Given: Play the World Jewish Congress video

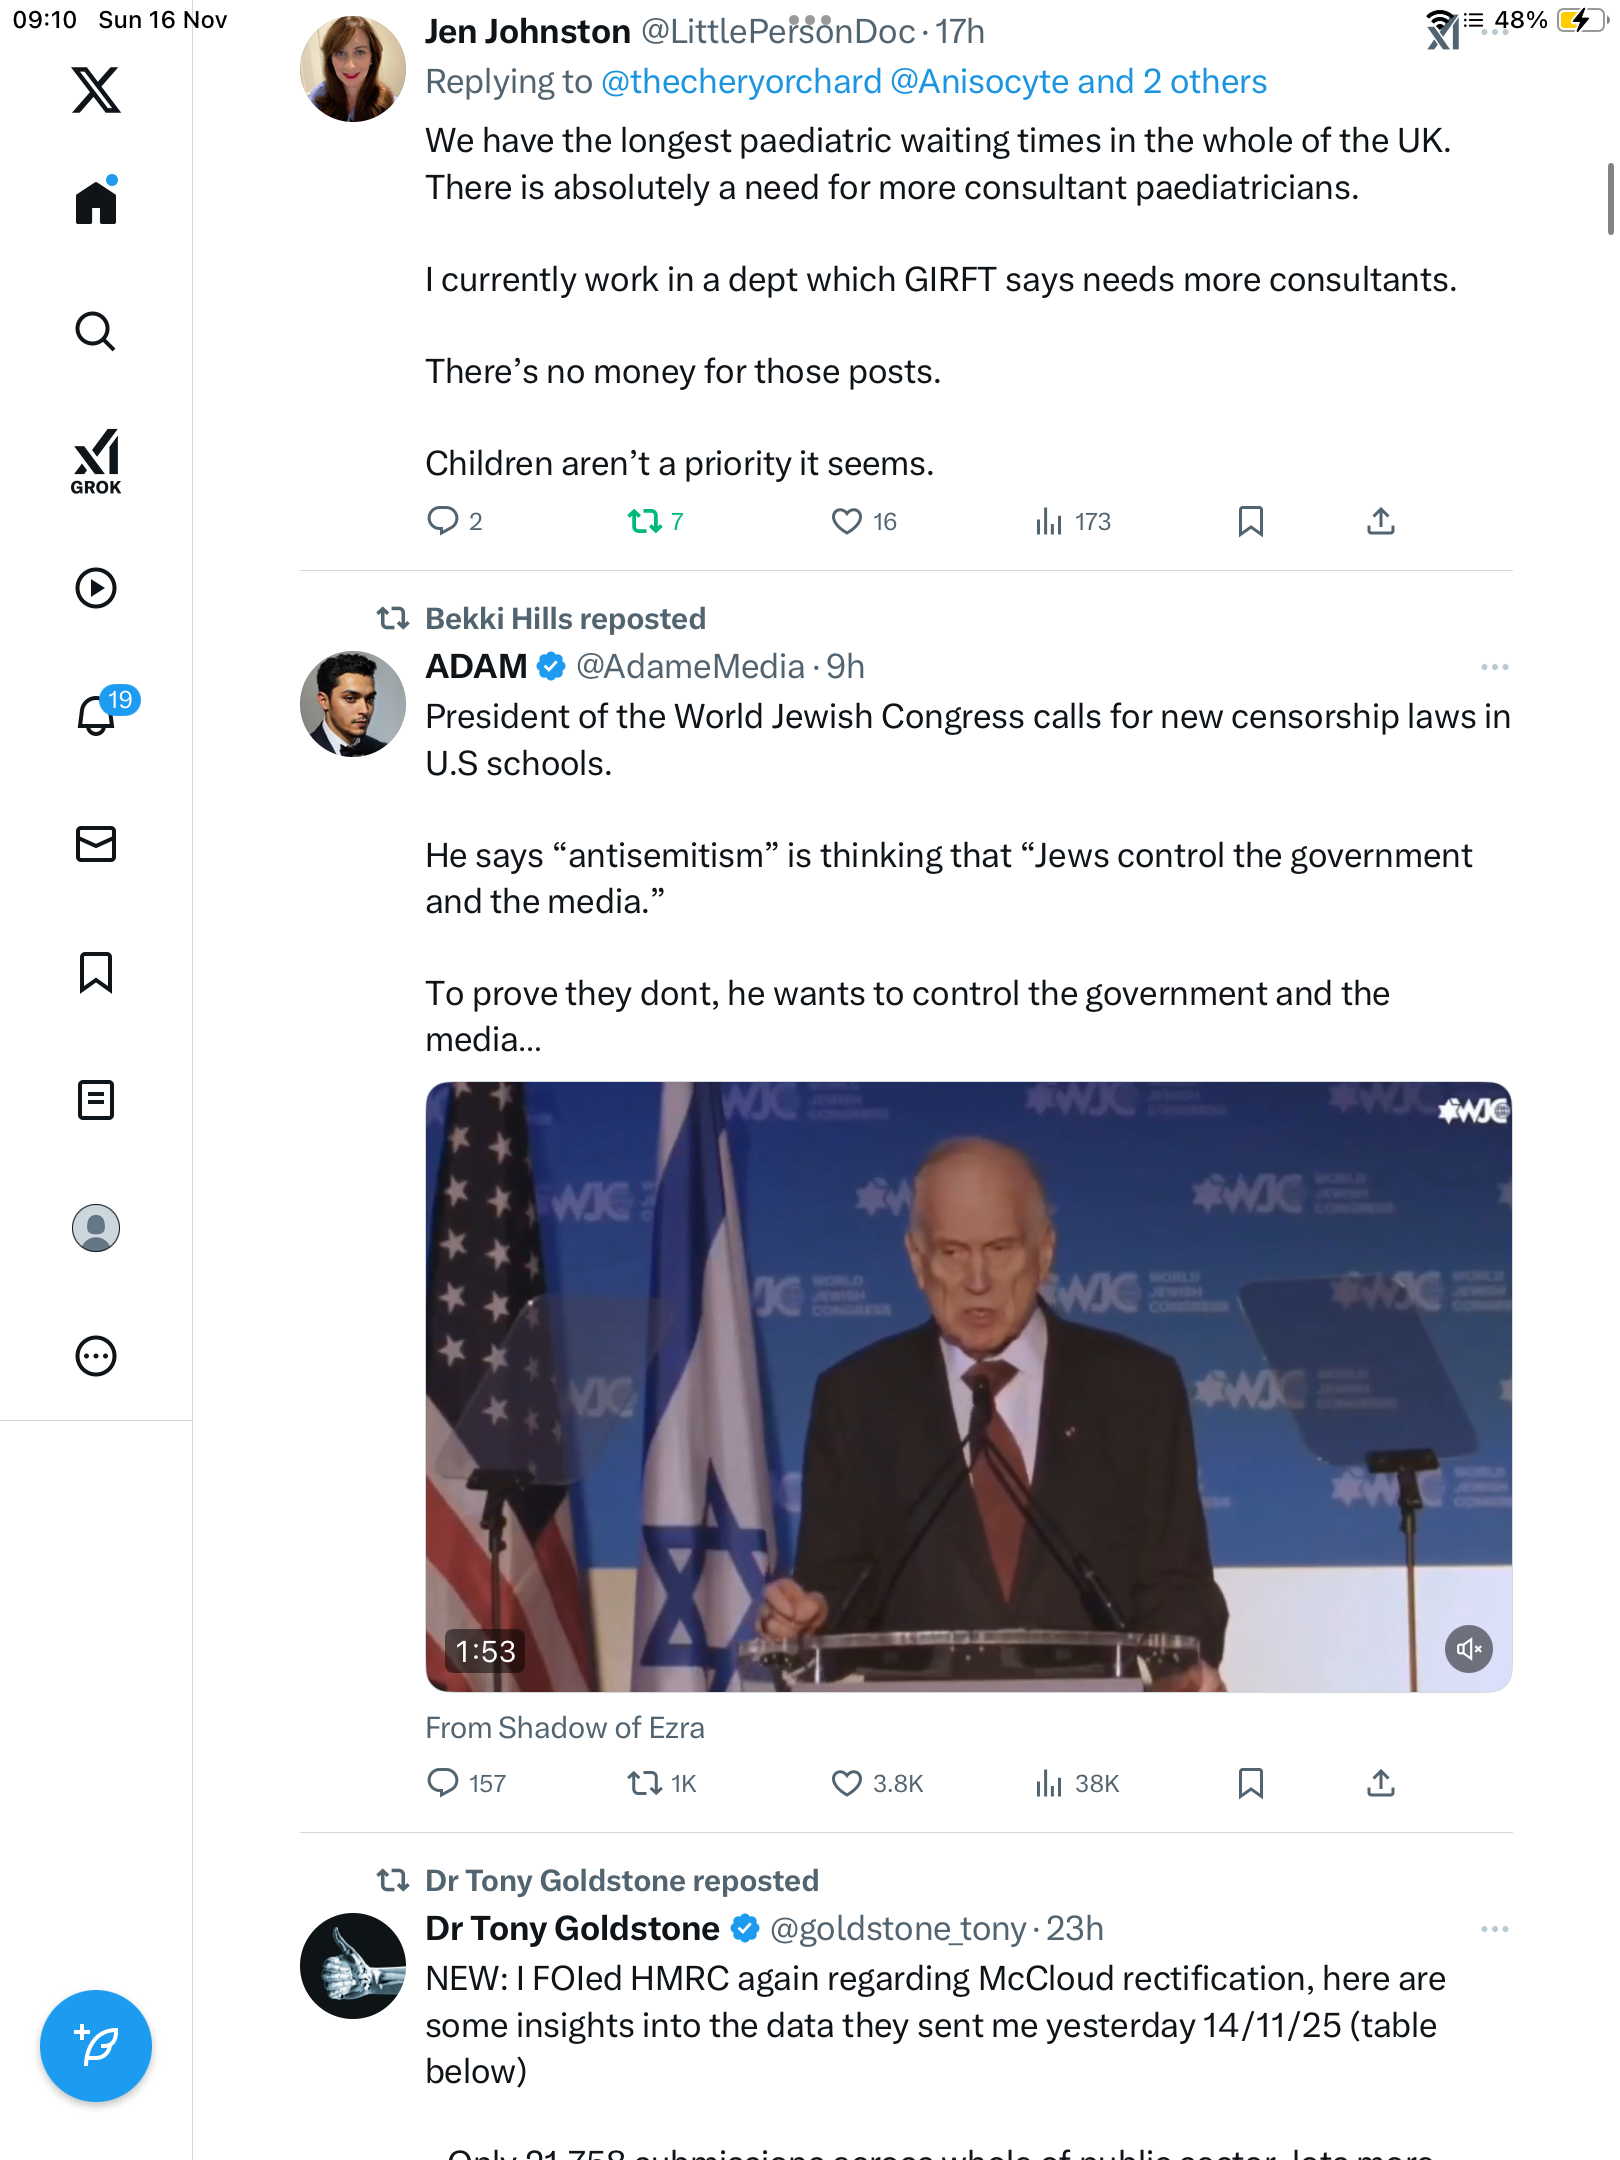Looking at the screenshot, I should click(968, 1386).
